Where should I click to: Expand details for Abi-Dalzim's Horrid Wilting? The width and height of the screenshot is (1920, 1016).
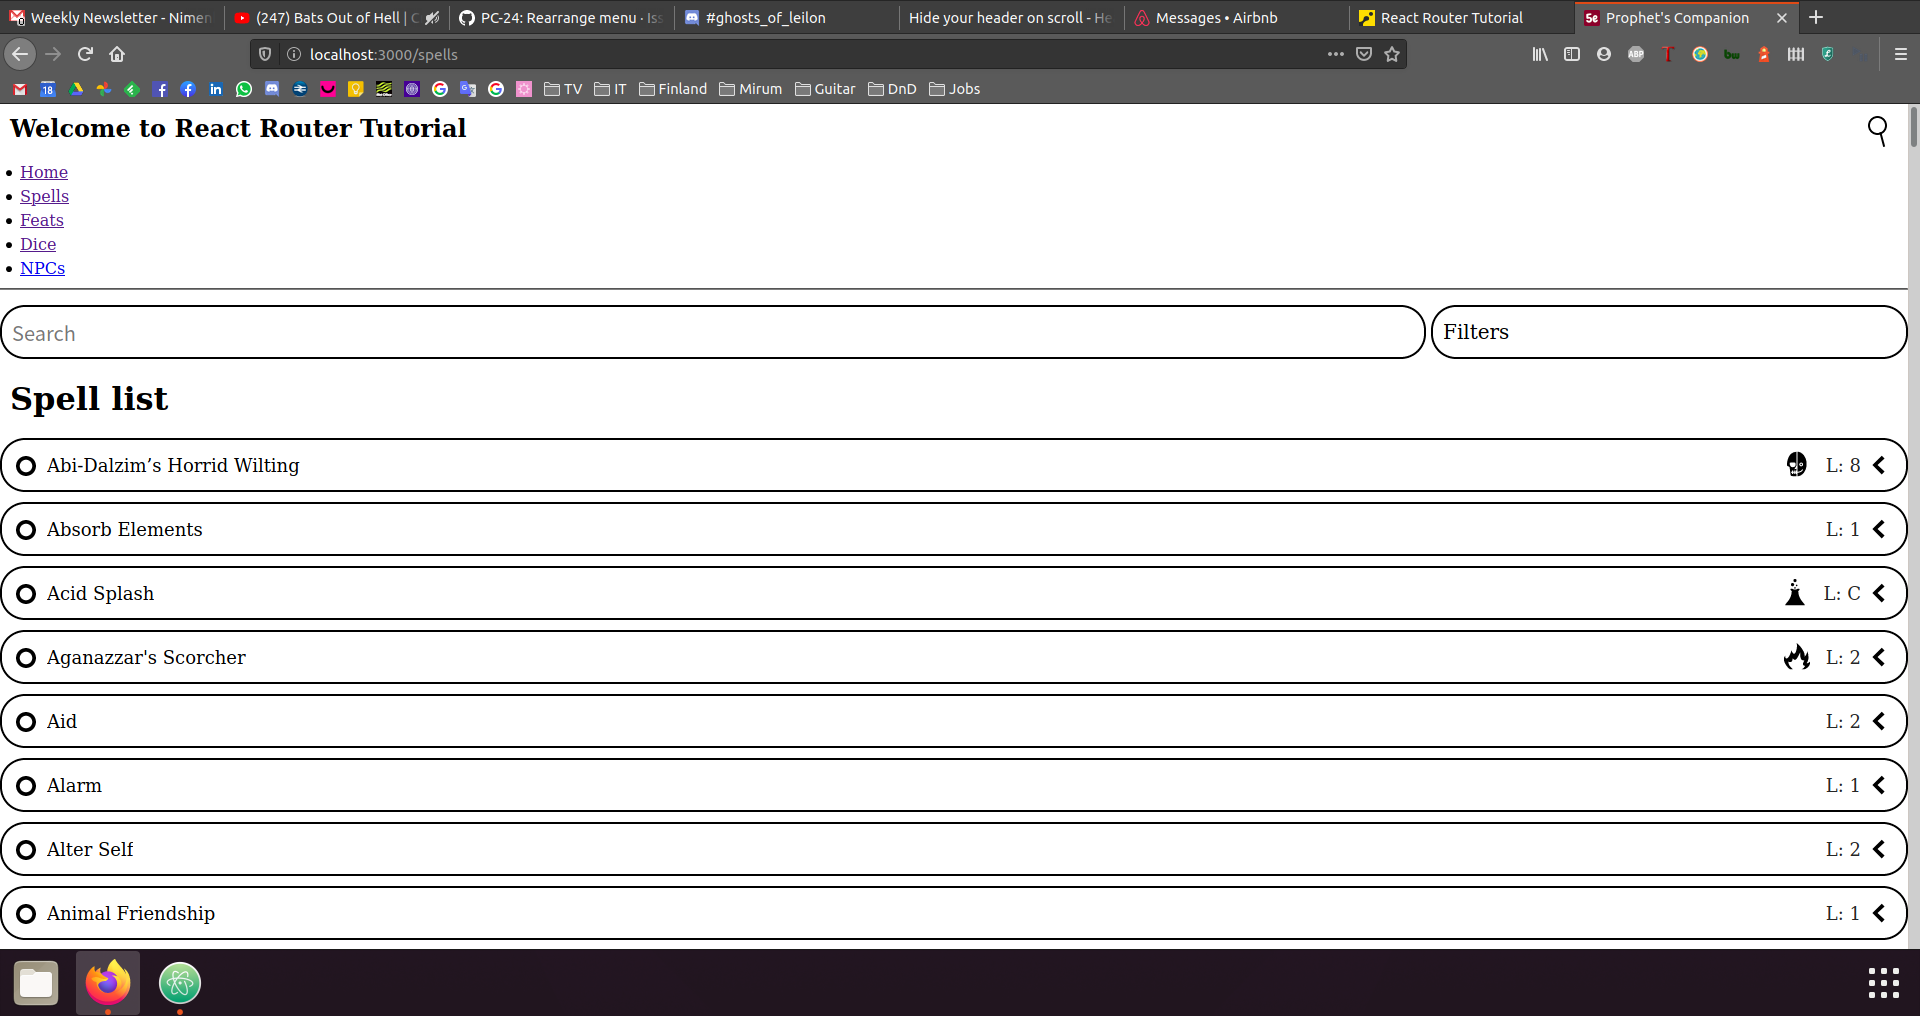[1878, 465]
